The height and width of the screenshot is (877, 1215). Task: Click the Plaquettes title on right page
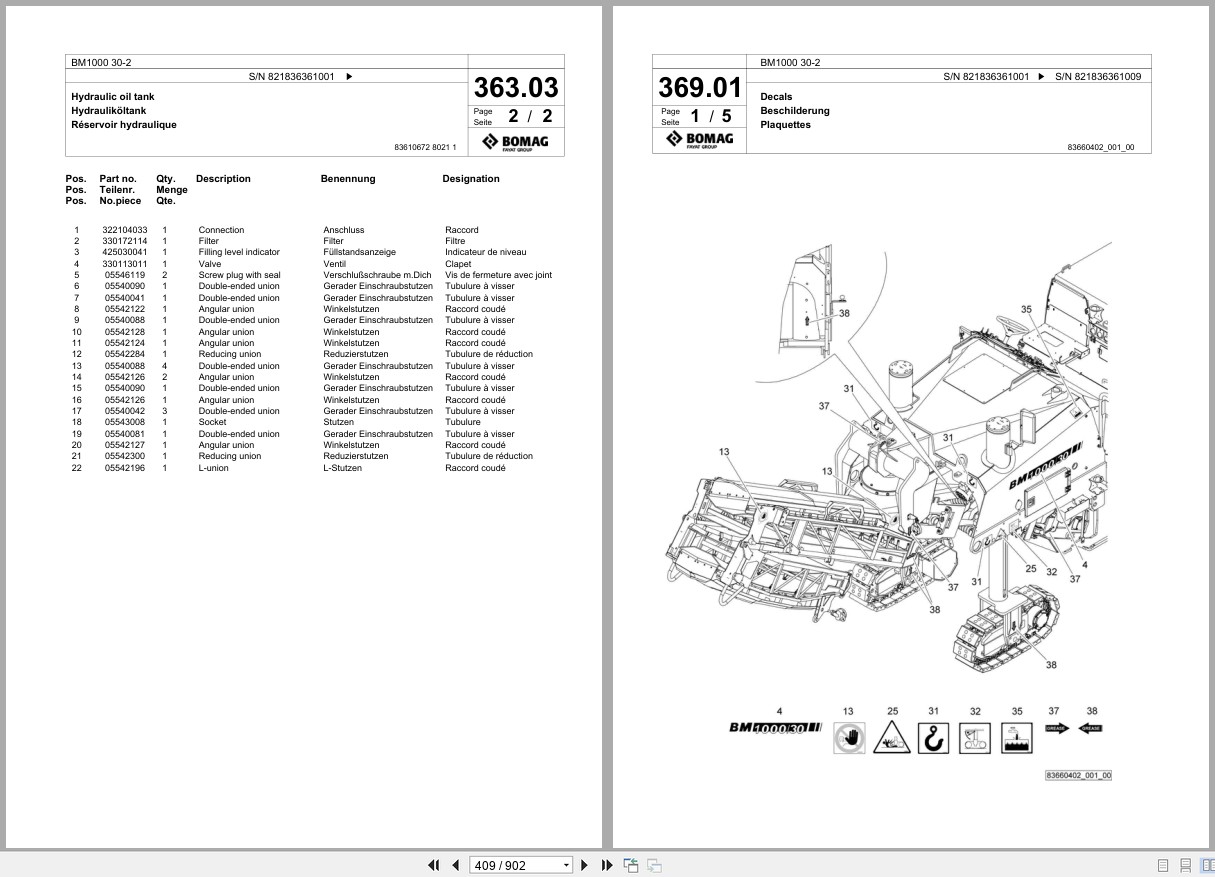(x=785, y=125)
